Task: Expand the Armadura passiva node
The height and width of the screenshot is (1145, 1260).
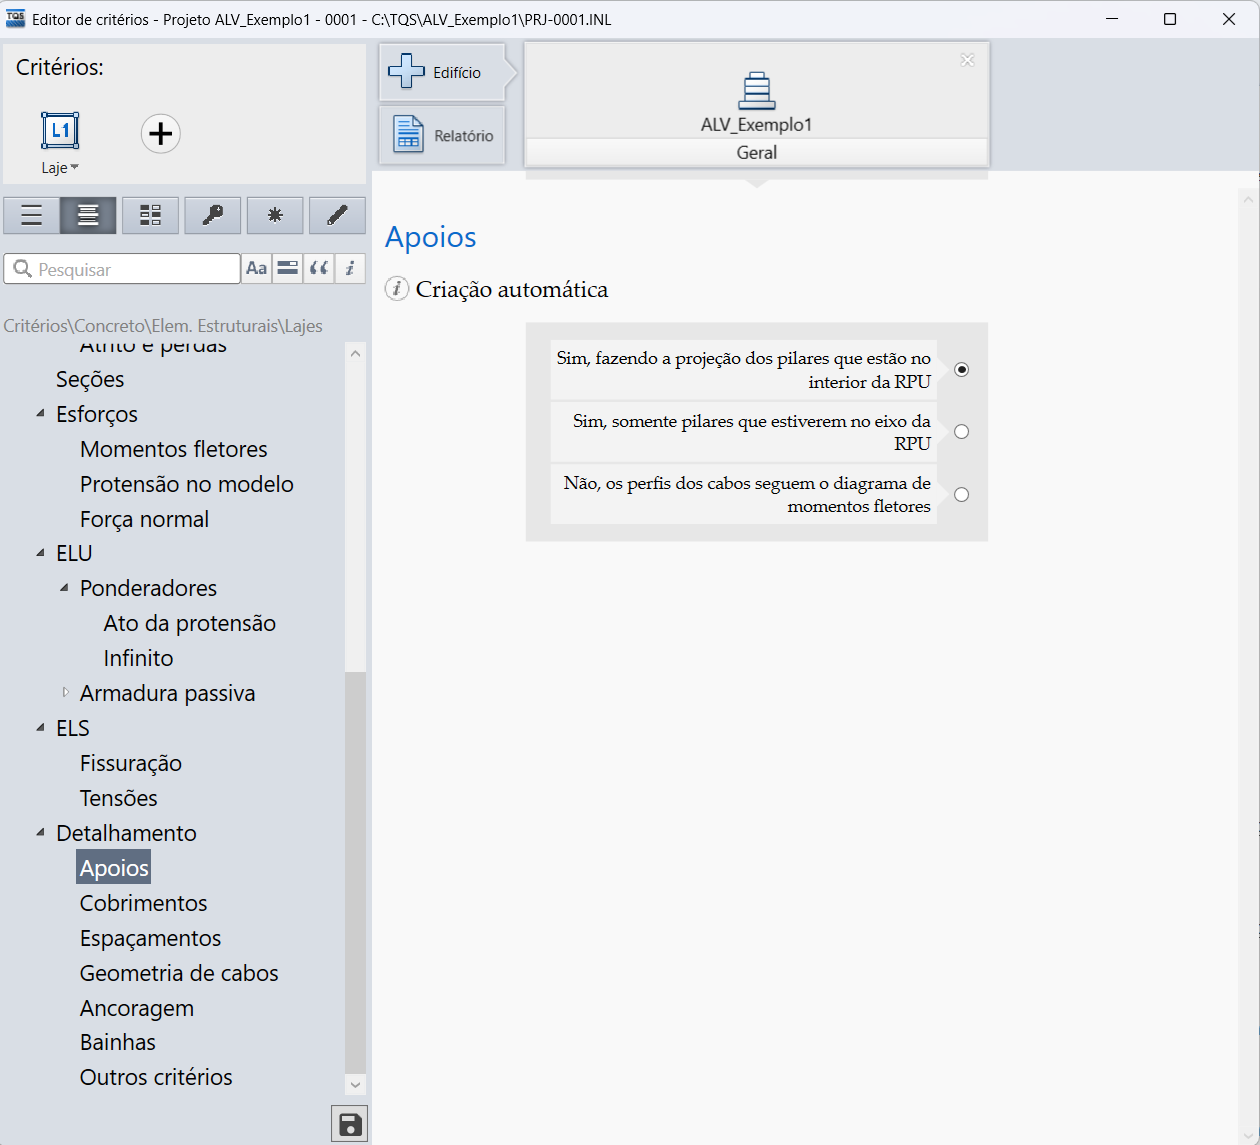Action: [x=65, y=692]
